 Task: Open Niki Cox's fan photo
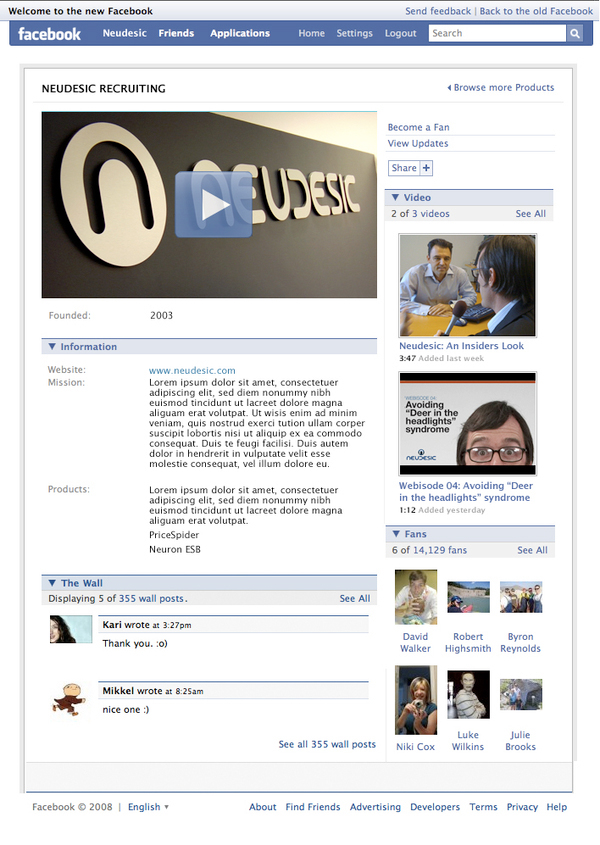click(x=416, y=700)
